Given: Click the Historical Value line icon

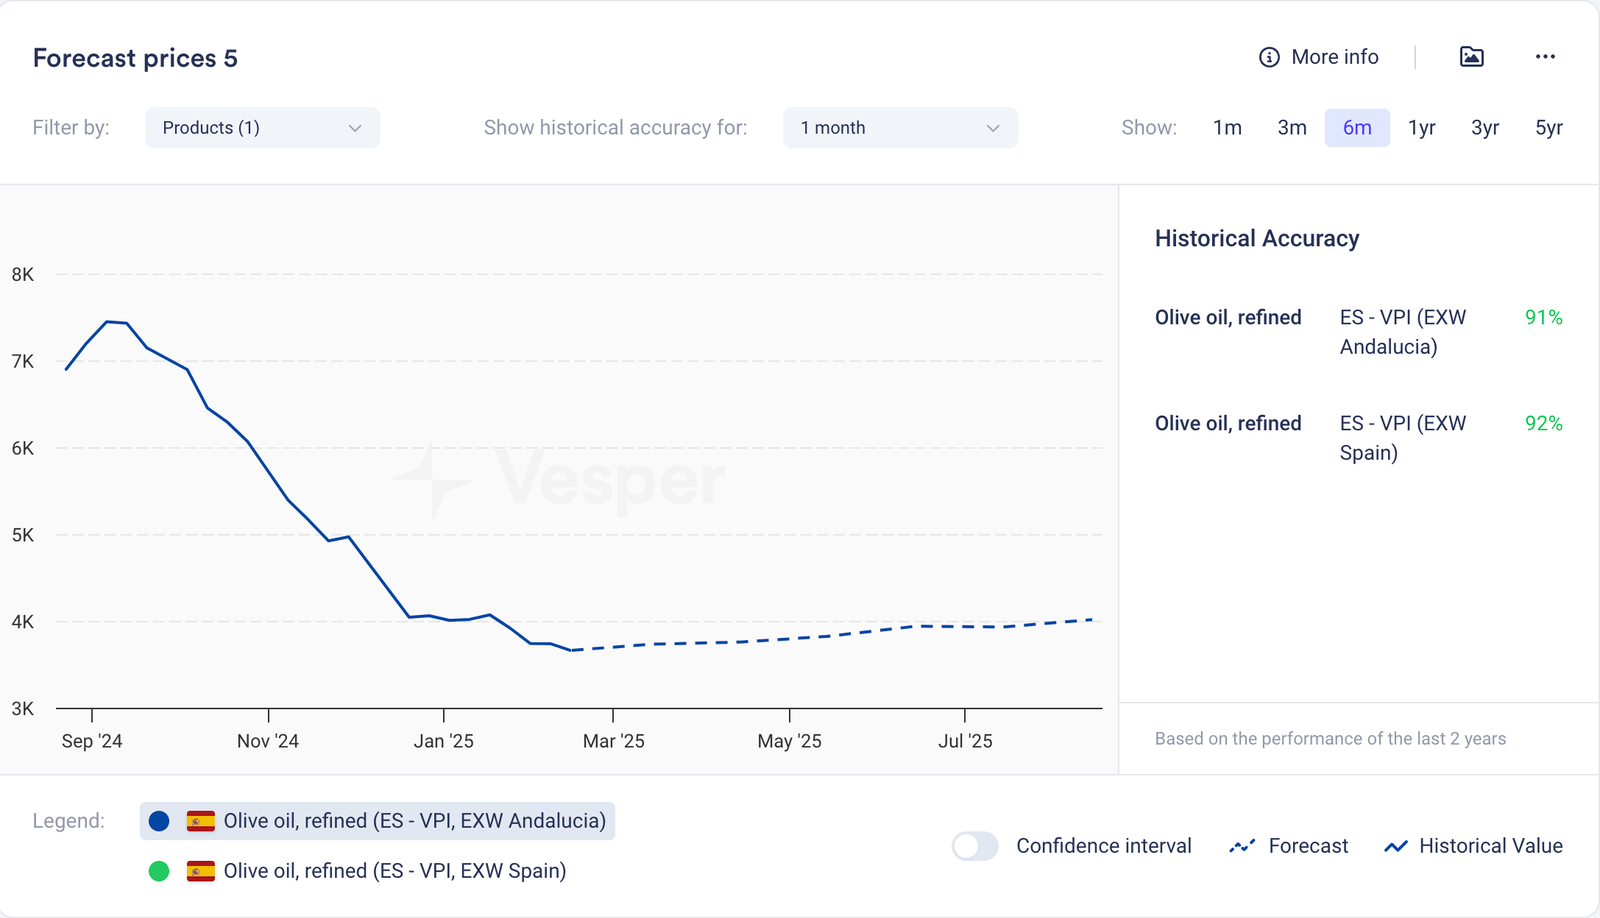Looking at the screenshot, I should [1396, 846].
